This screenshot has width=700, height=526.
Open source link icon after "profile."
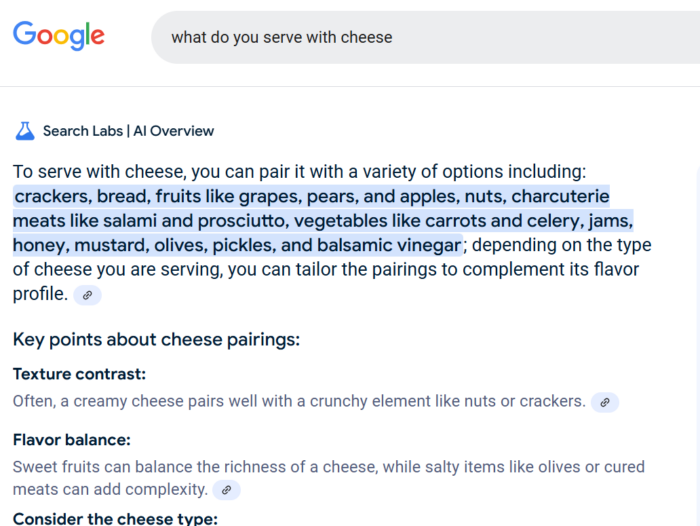pos(88,295)
